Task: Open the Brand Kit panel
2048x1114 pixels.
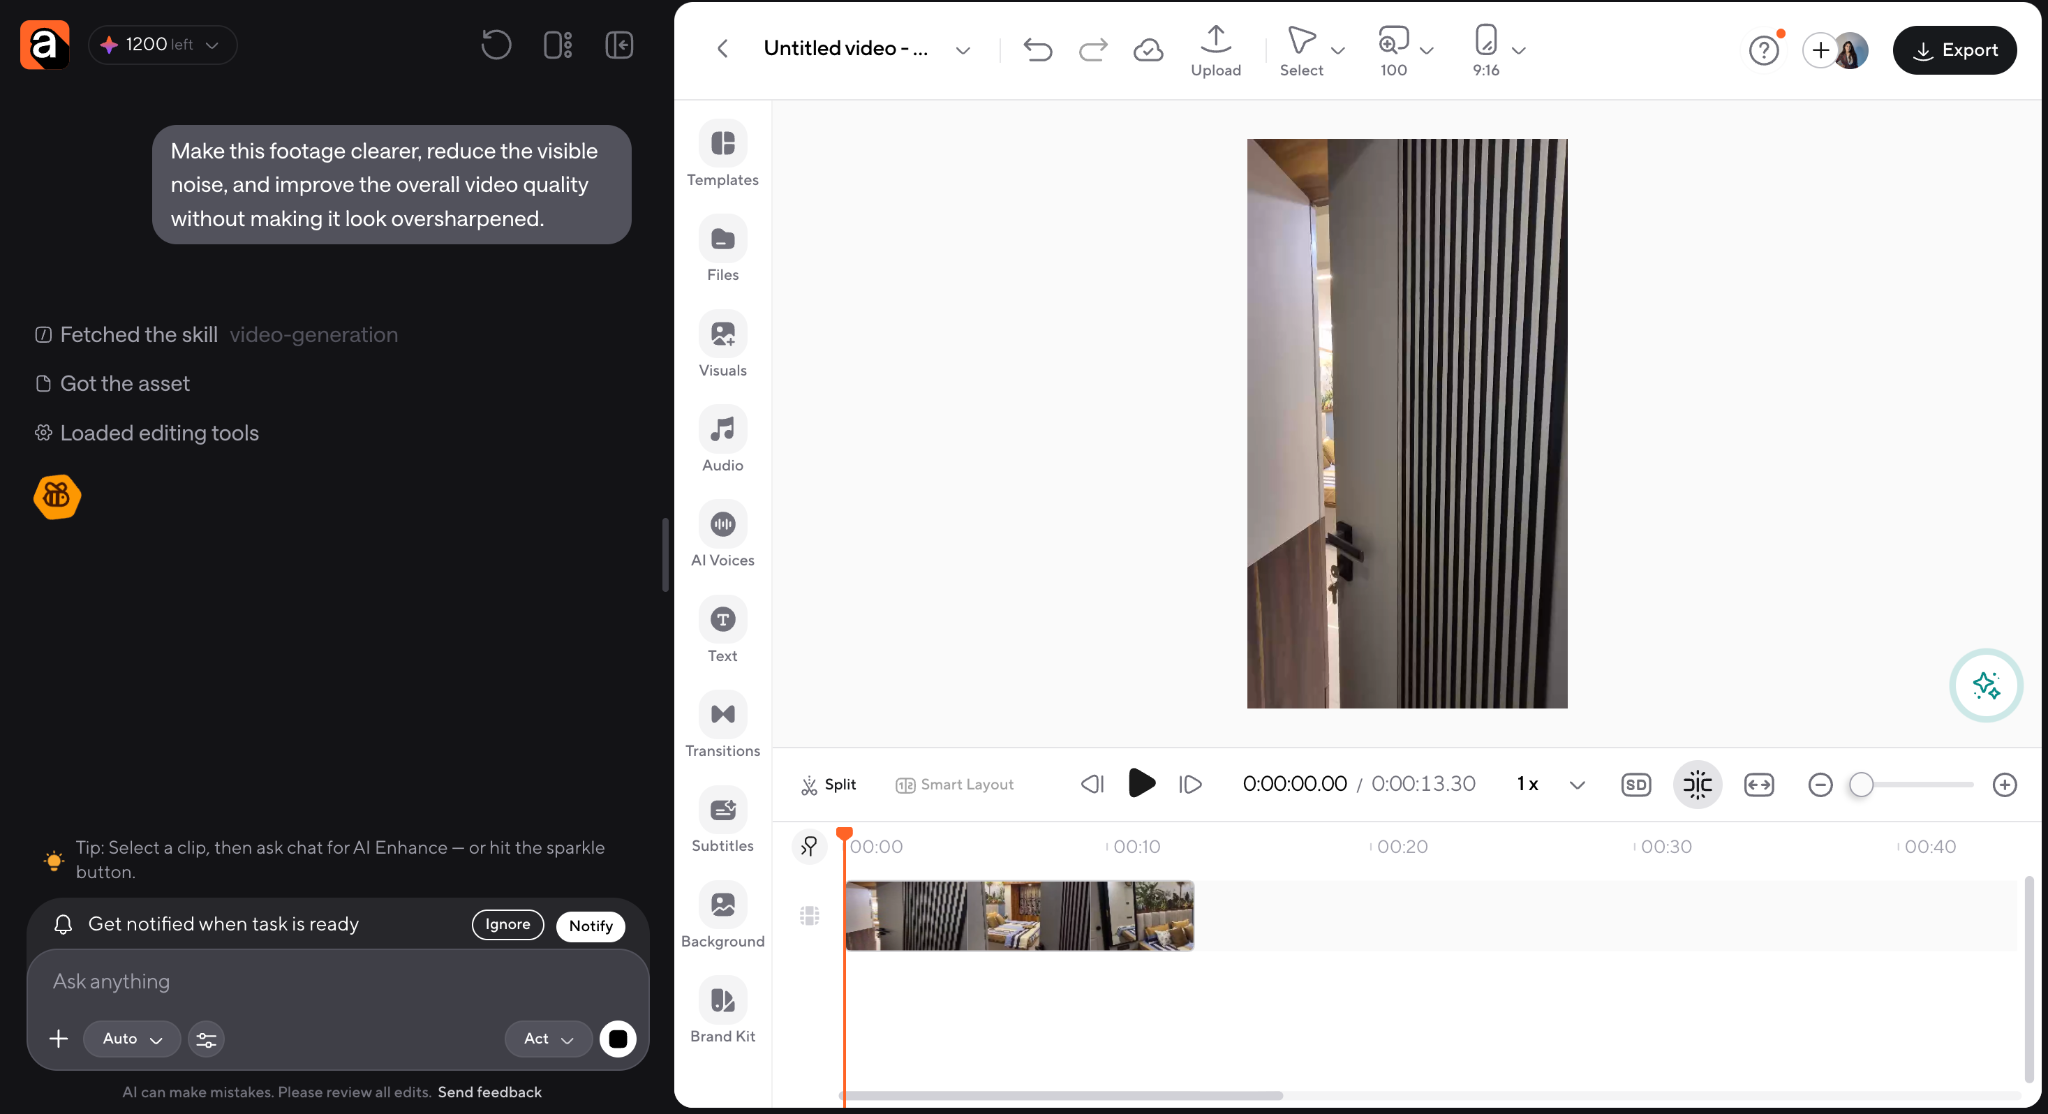Action: click(722, 1011)
